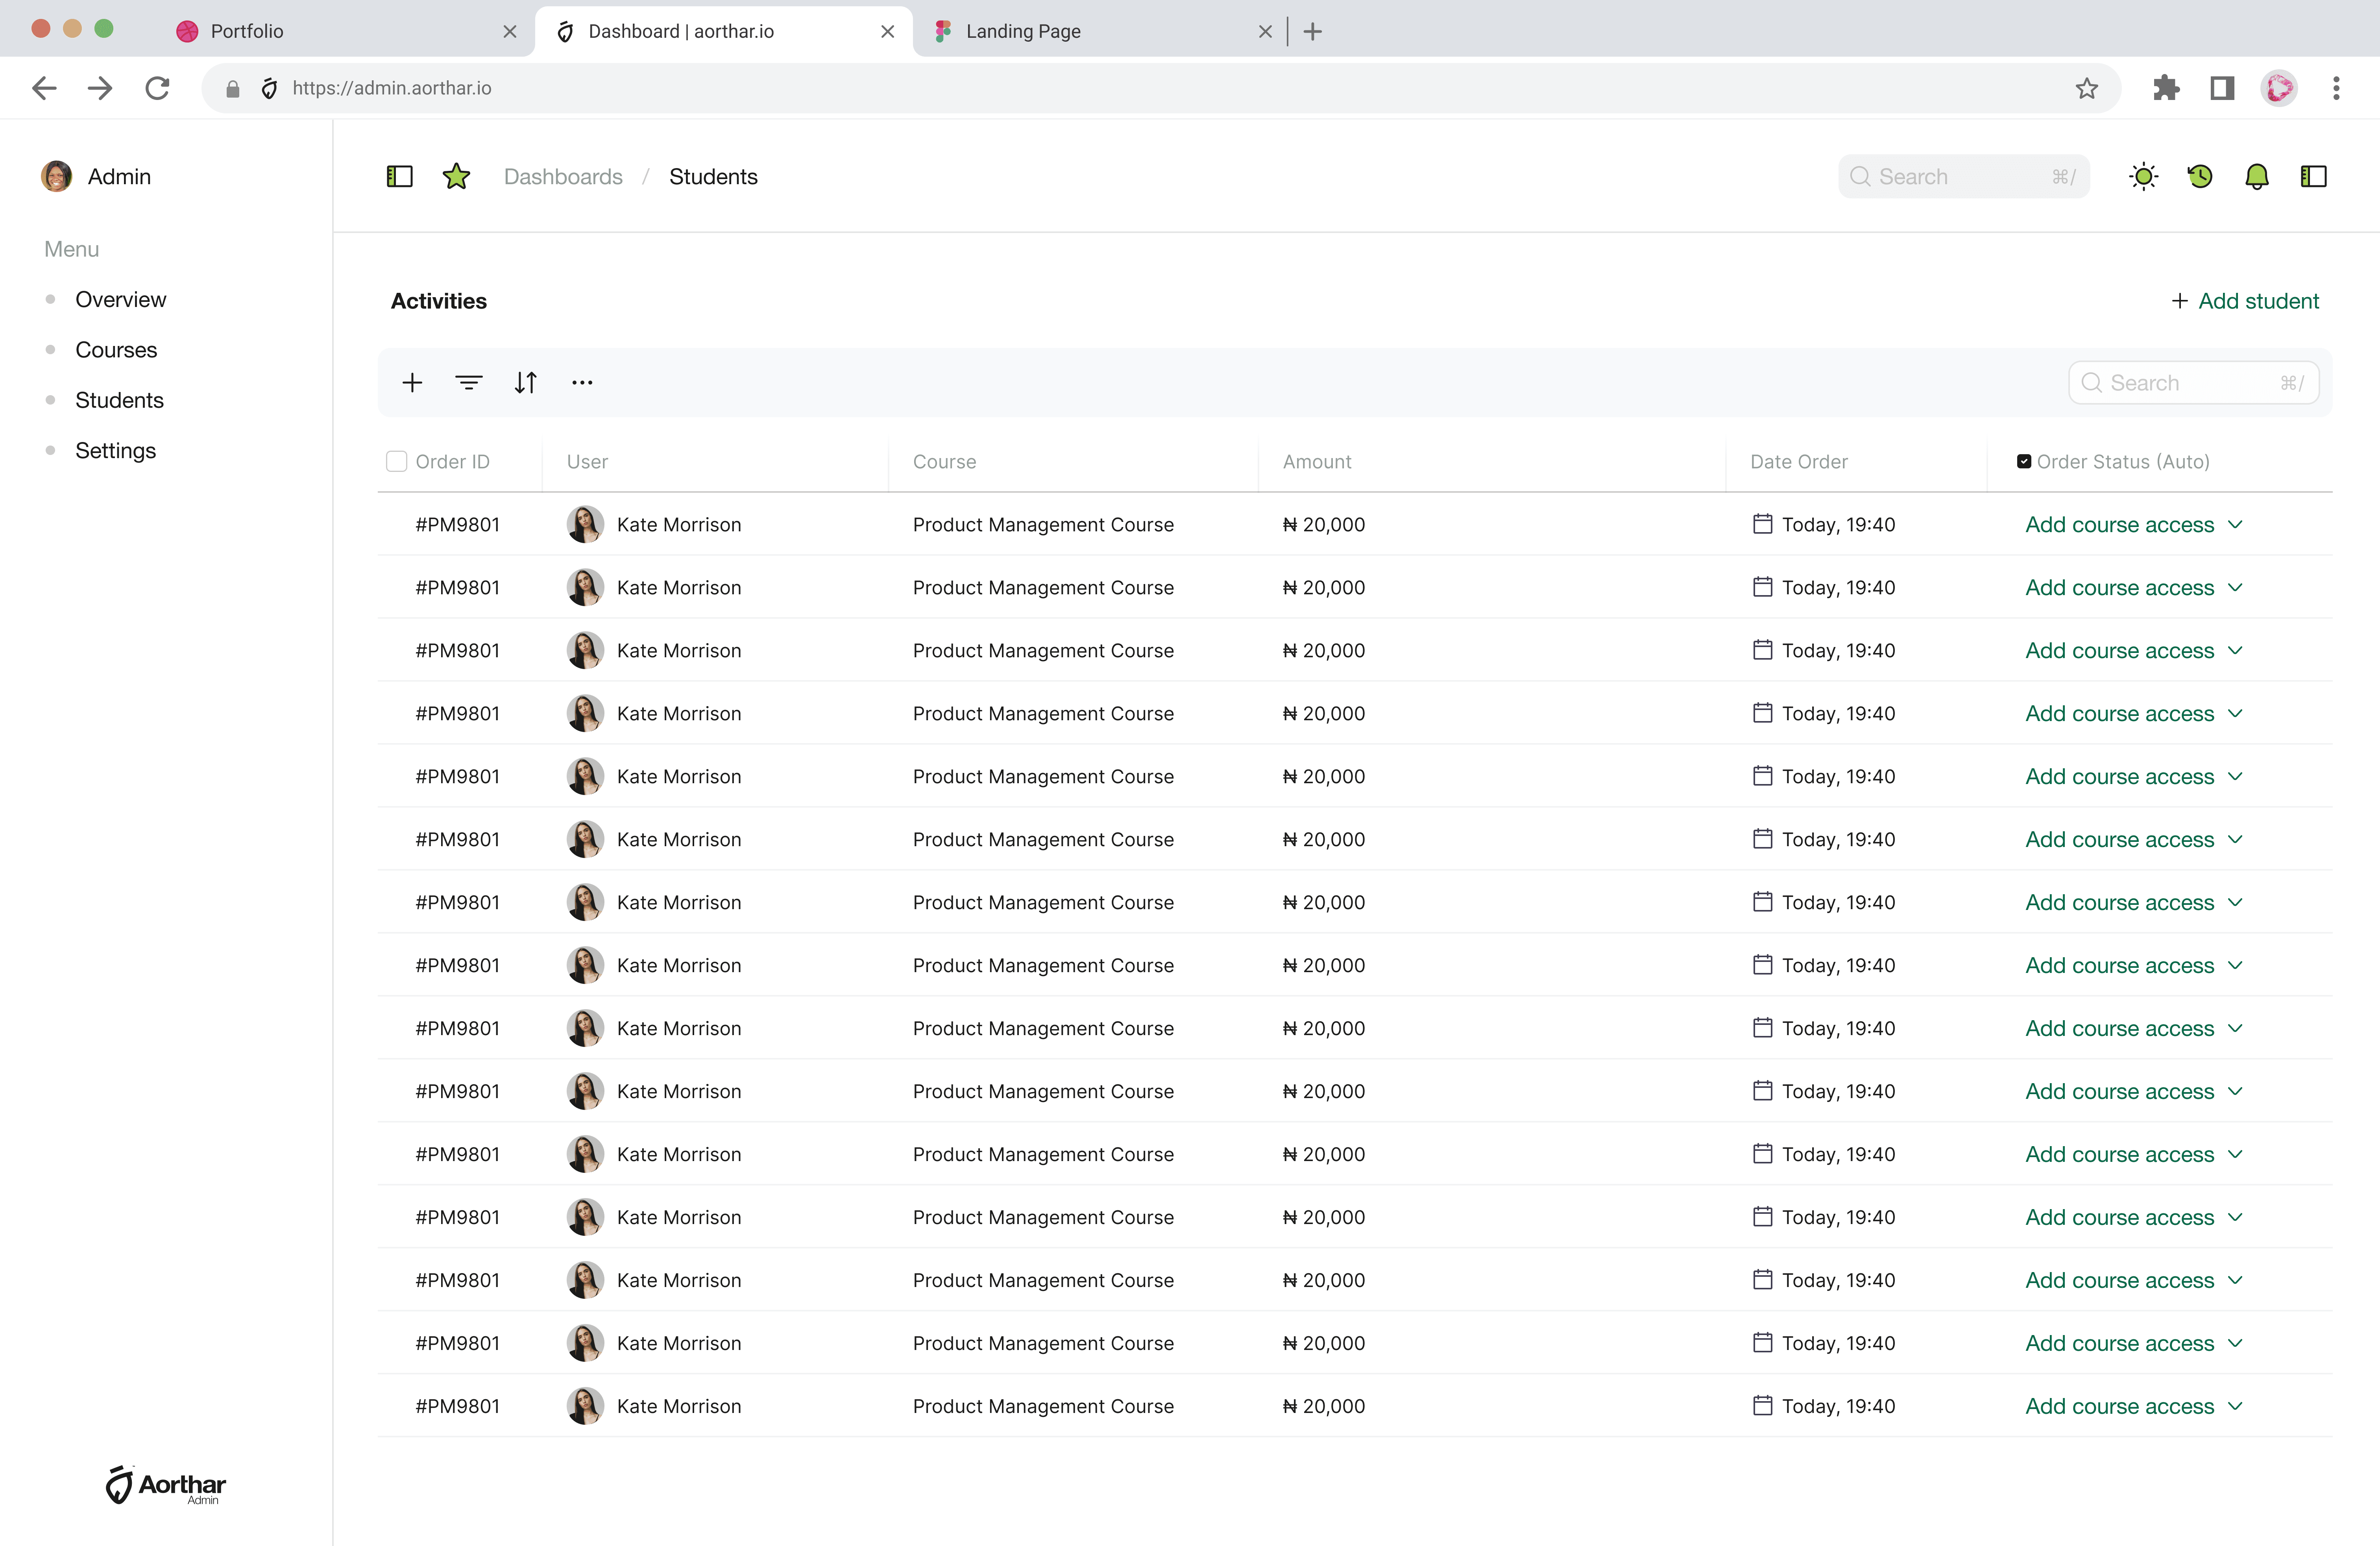Open notifications bell icon
The image size is (2380, 1546).
pyautogui.click(x=2257, y=177)
